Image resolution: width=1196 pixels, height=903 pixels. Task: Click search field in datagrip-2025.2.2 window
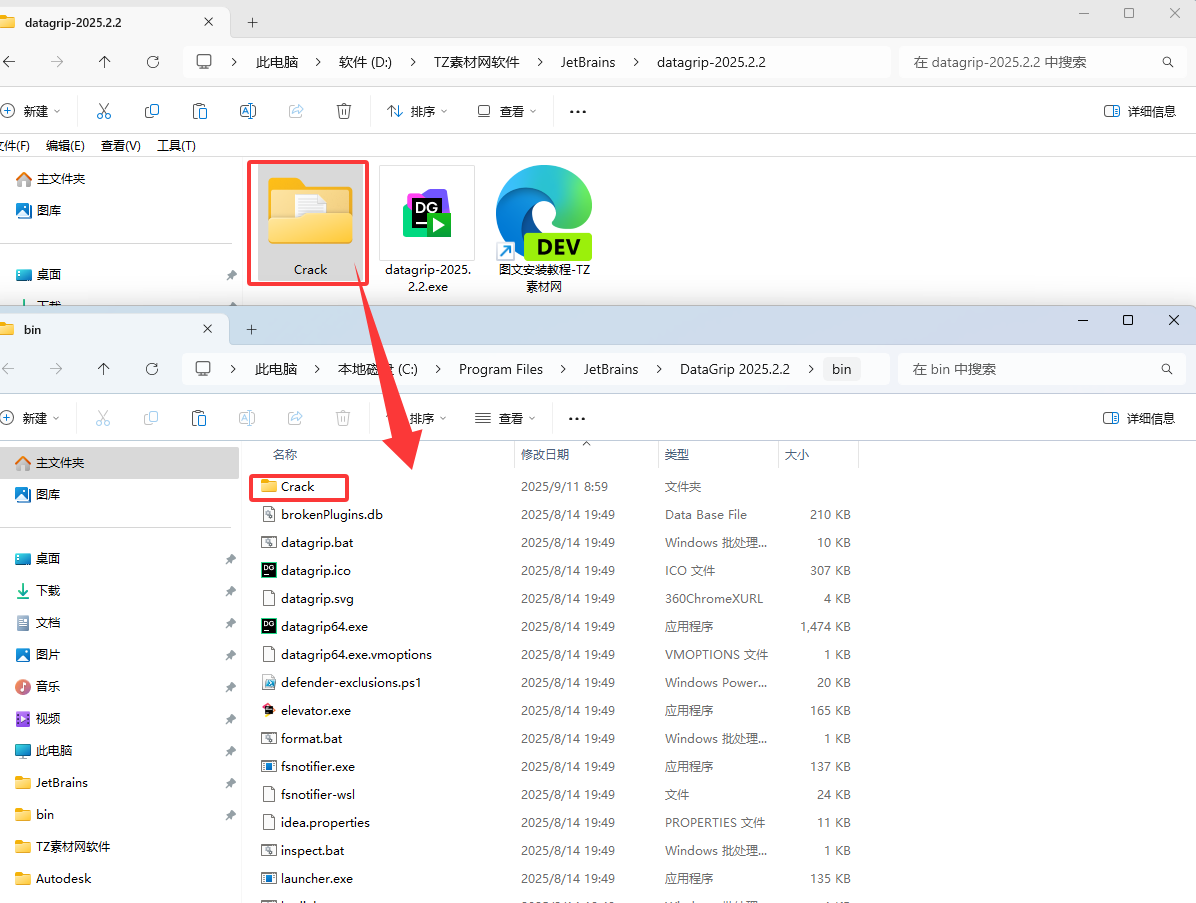(x=1040, y=63)
